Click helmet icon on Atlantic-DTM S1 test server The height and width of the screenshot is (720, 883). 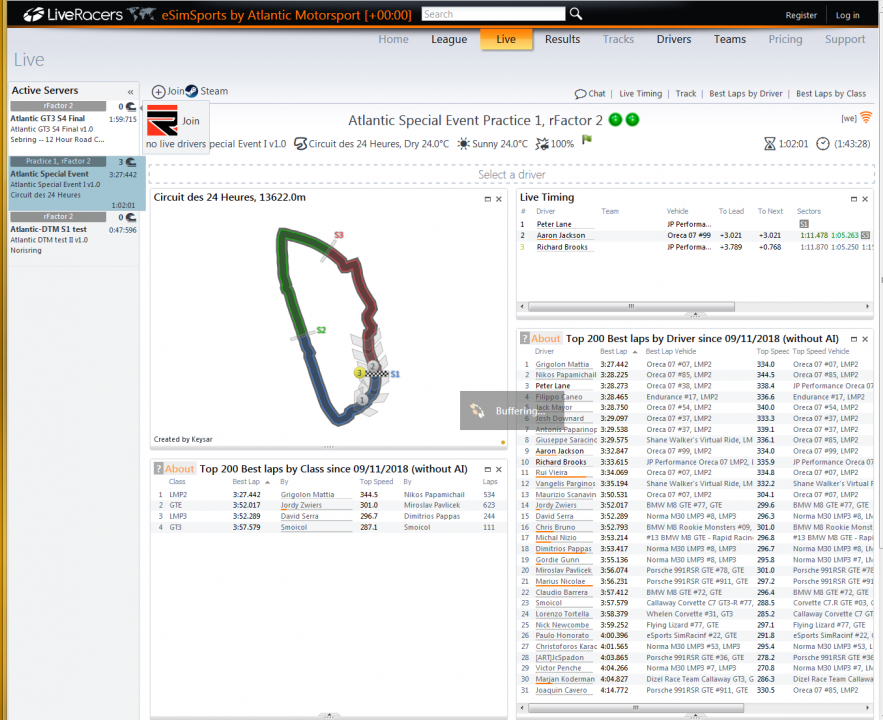131,217
